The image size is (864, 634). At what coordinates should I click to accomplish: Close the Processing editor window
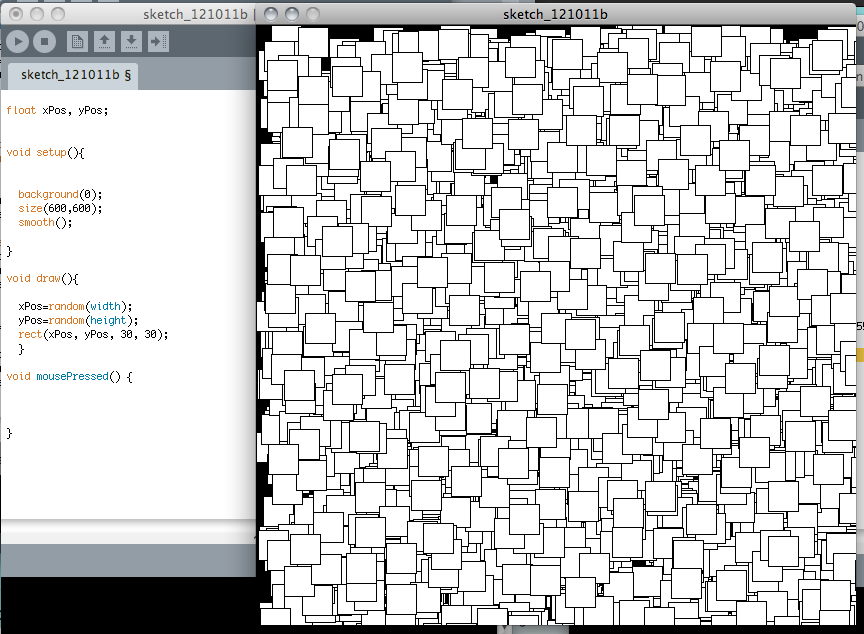(14, 15)
